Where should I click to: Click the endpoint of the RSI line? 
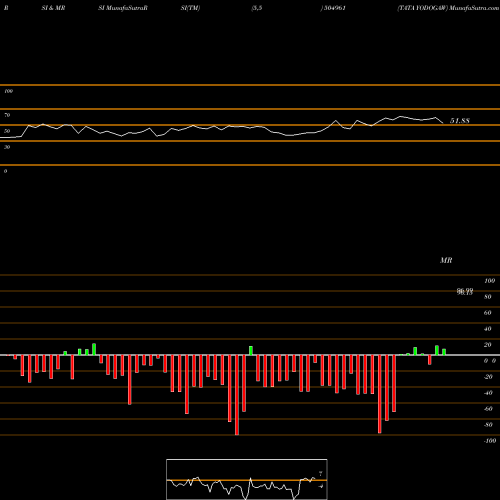click(443, 123)
